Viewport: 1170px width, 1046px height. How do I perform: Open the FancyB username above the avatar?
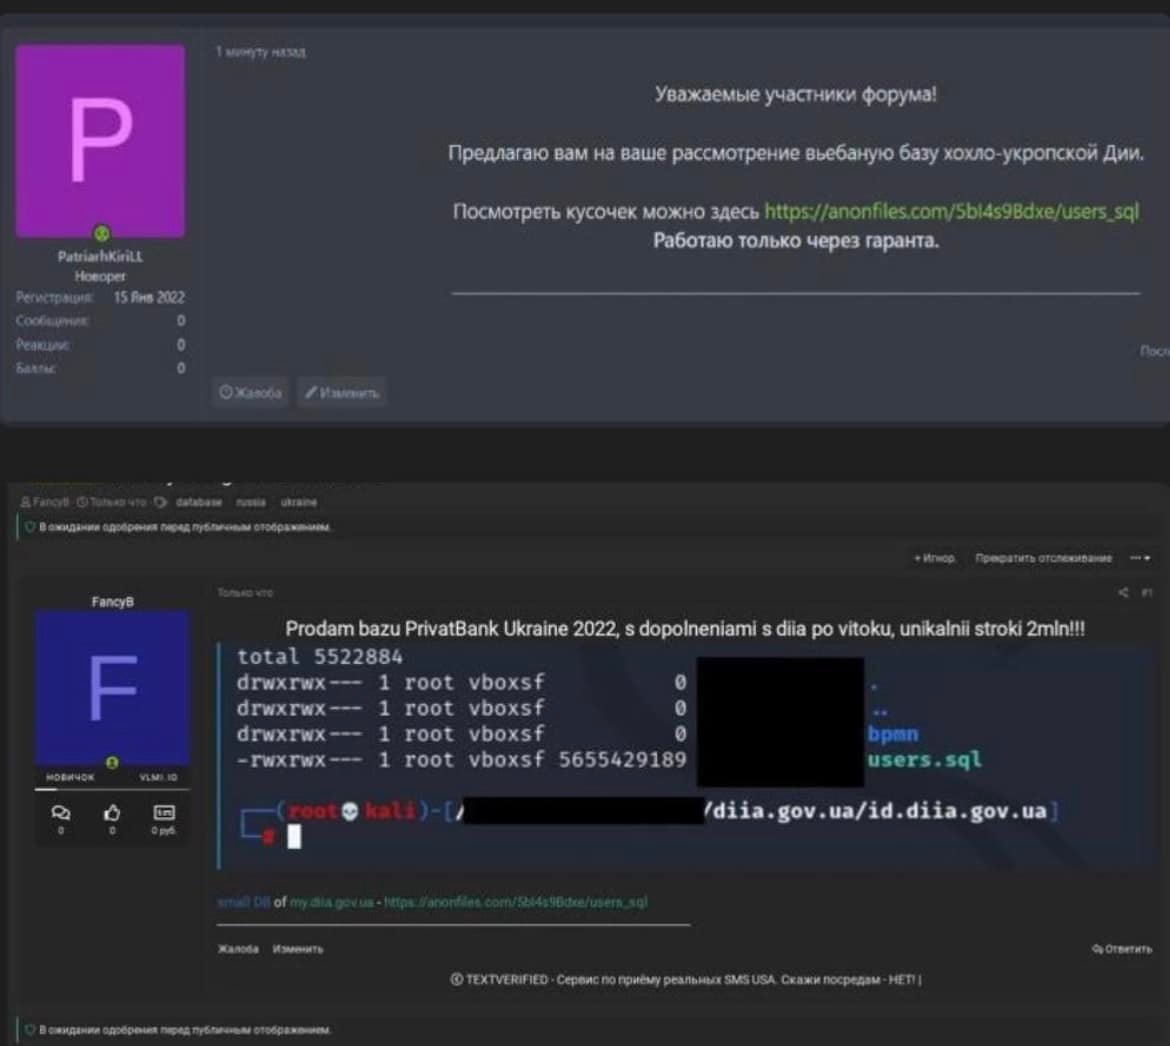point(113,601)
